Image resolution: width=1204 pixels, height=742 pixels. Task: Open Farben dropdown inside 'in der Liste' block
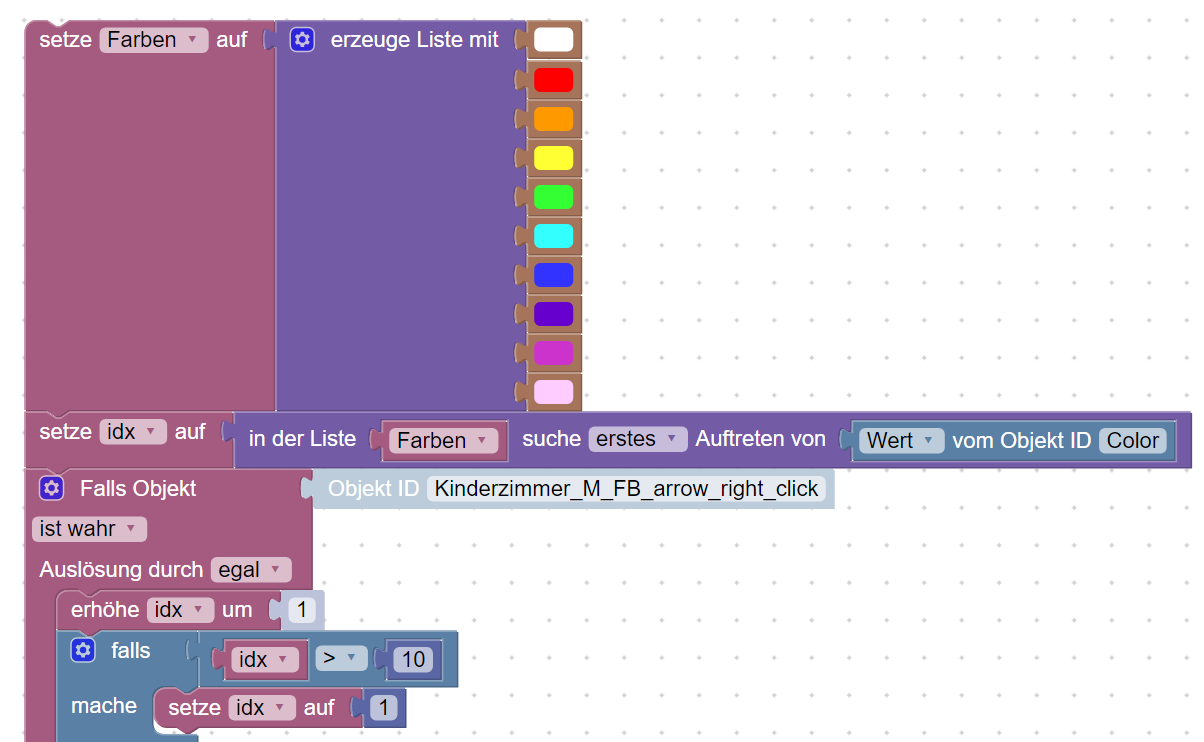click(444, 440)
